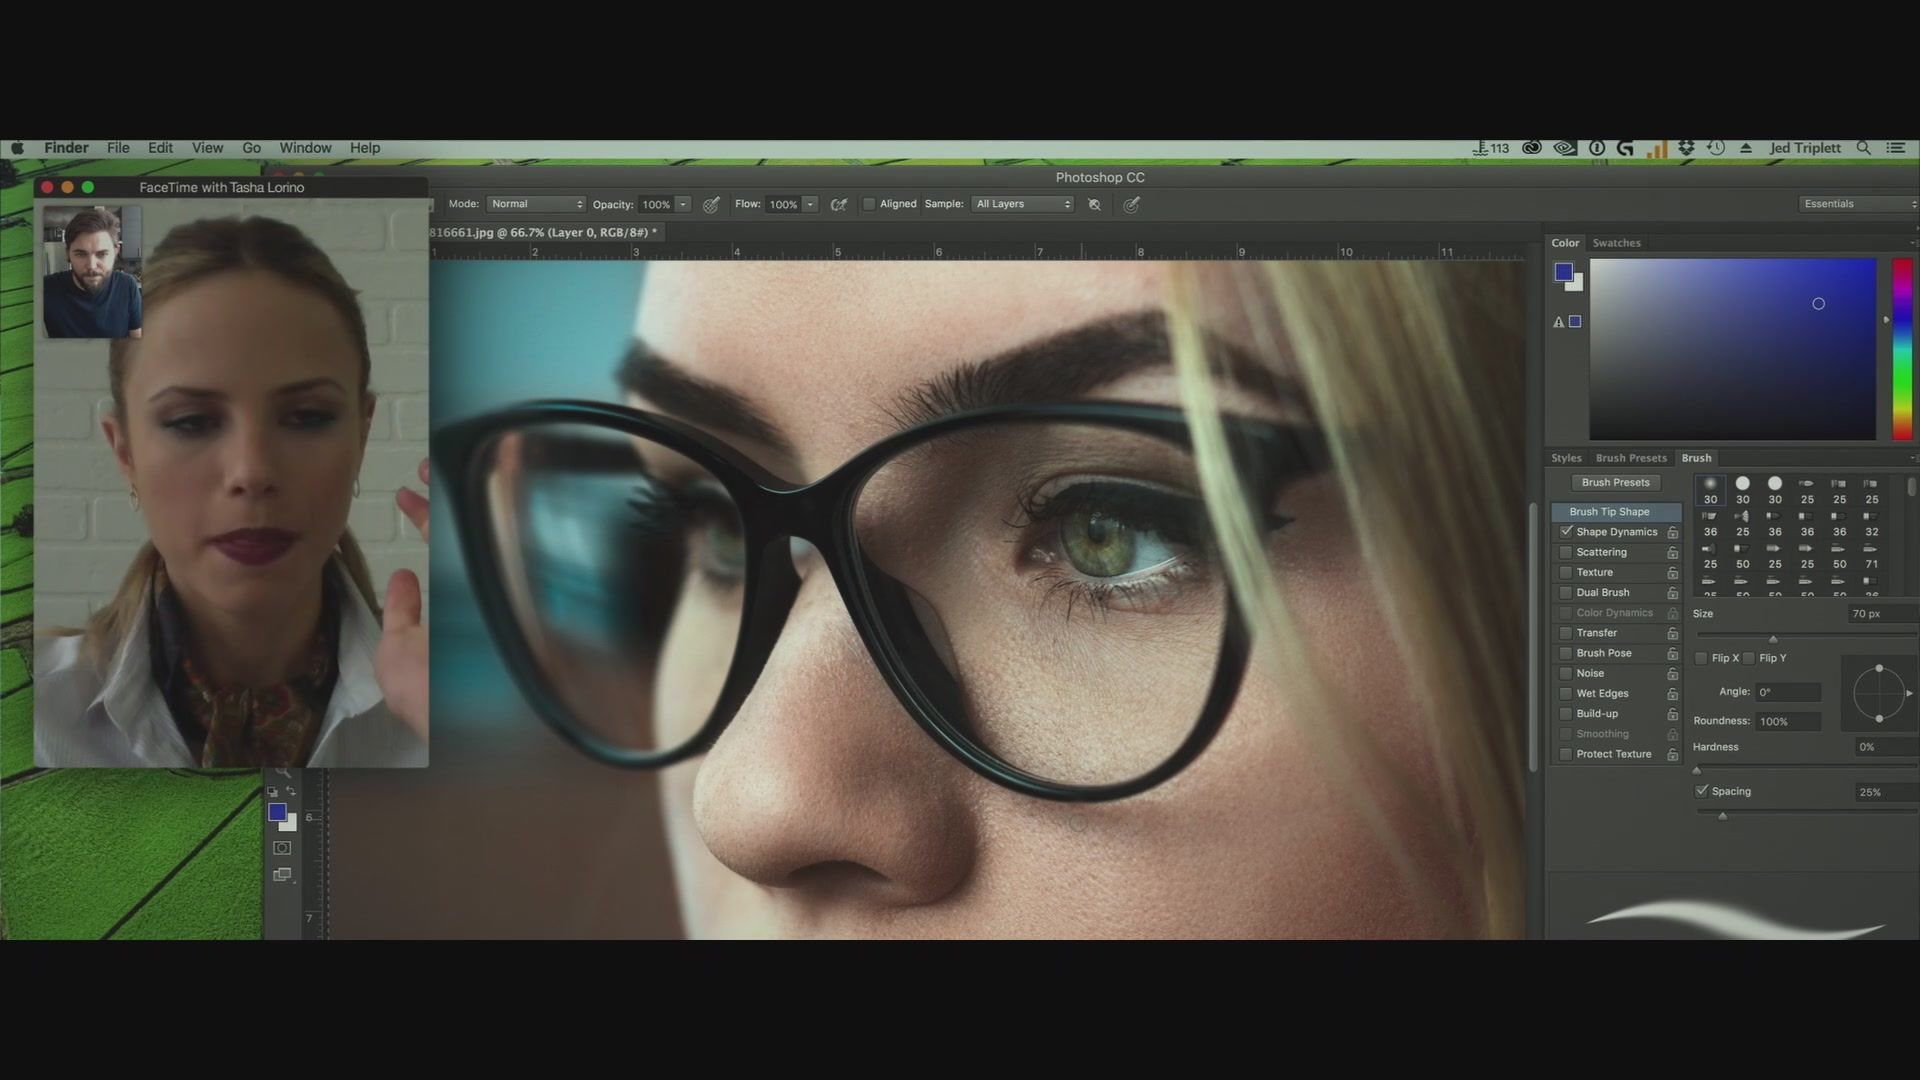Open the Go menu in menu bar

[x=251, y=148]
